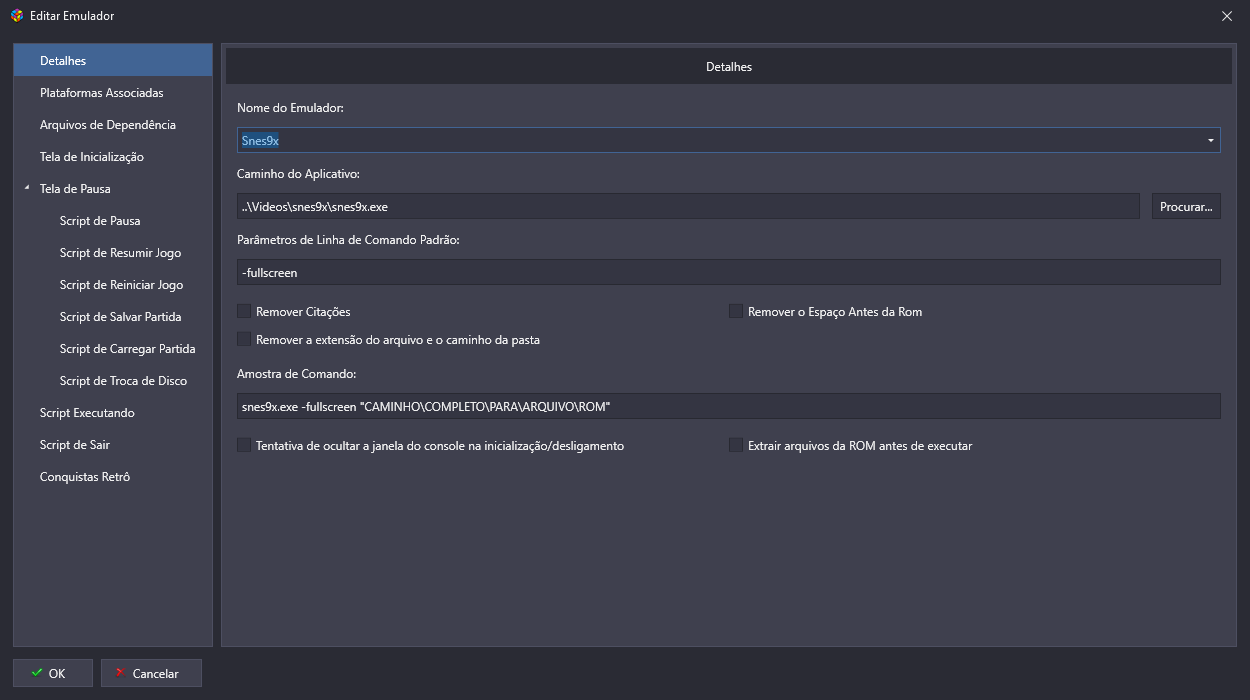Click the Procurar... browse button
Screen dimensions: 1250x700
[1185, 207]
